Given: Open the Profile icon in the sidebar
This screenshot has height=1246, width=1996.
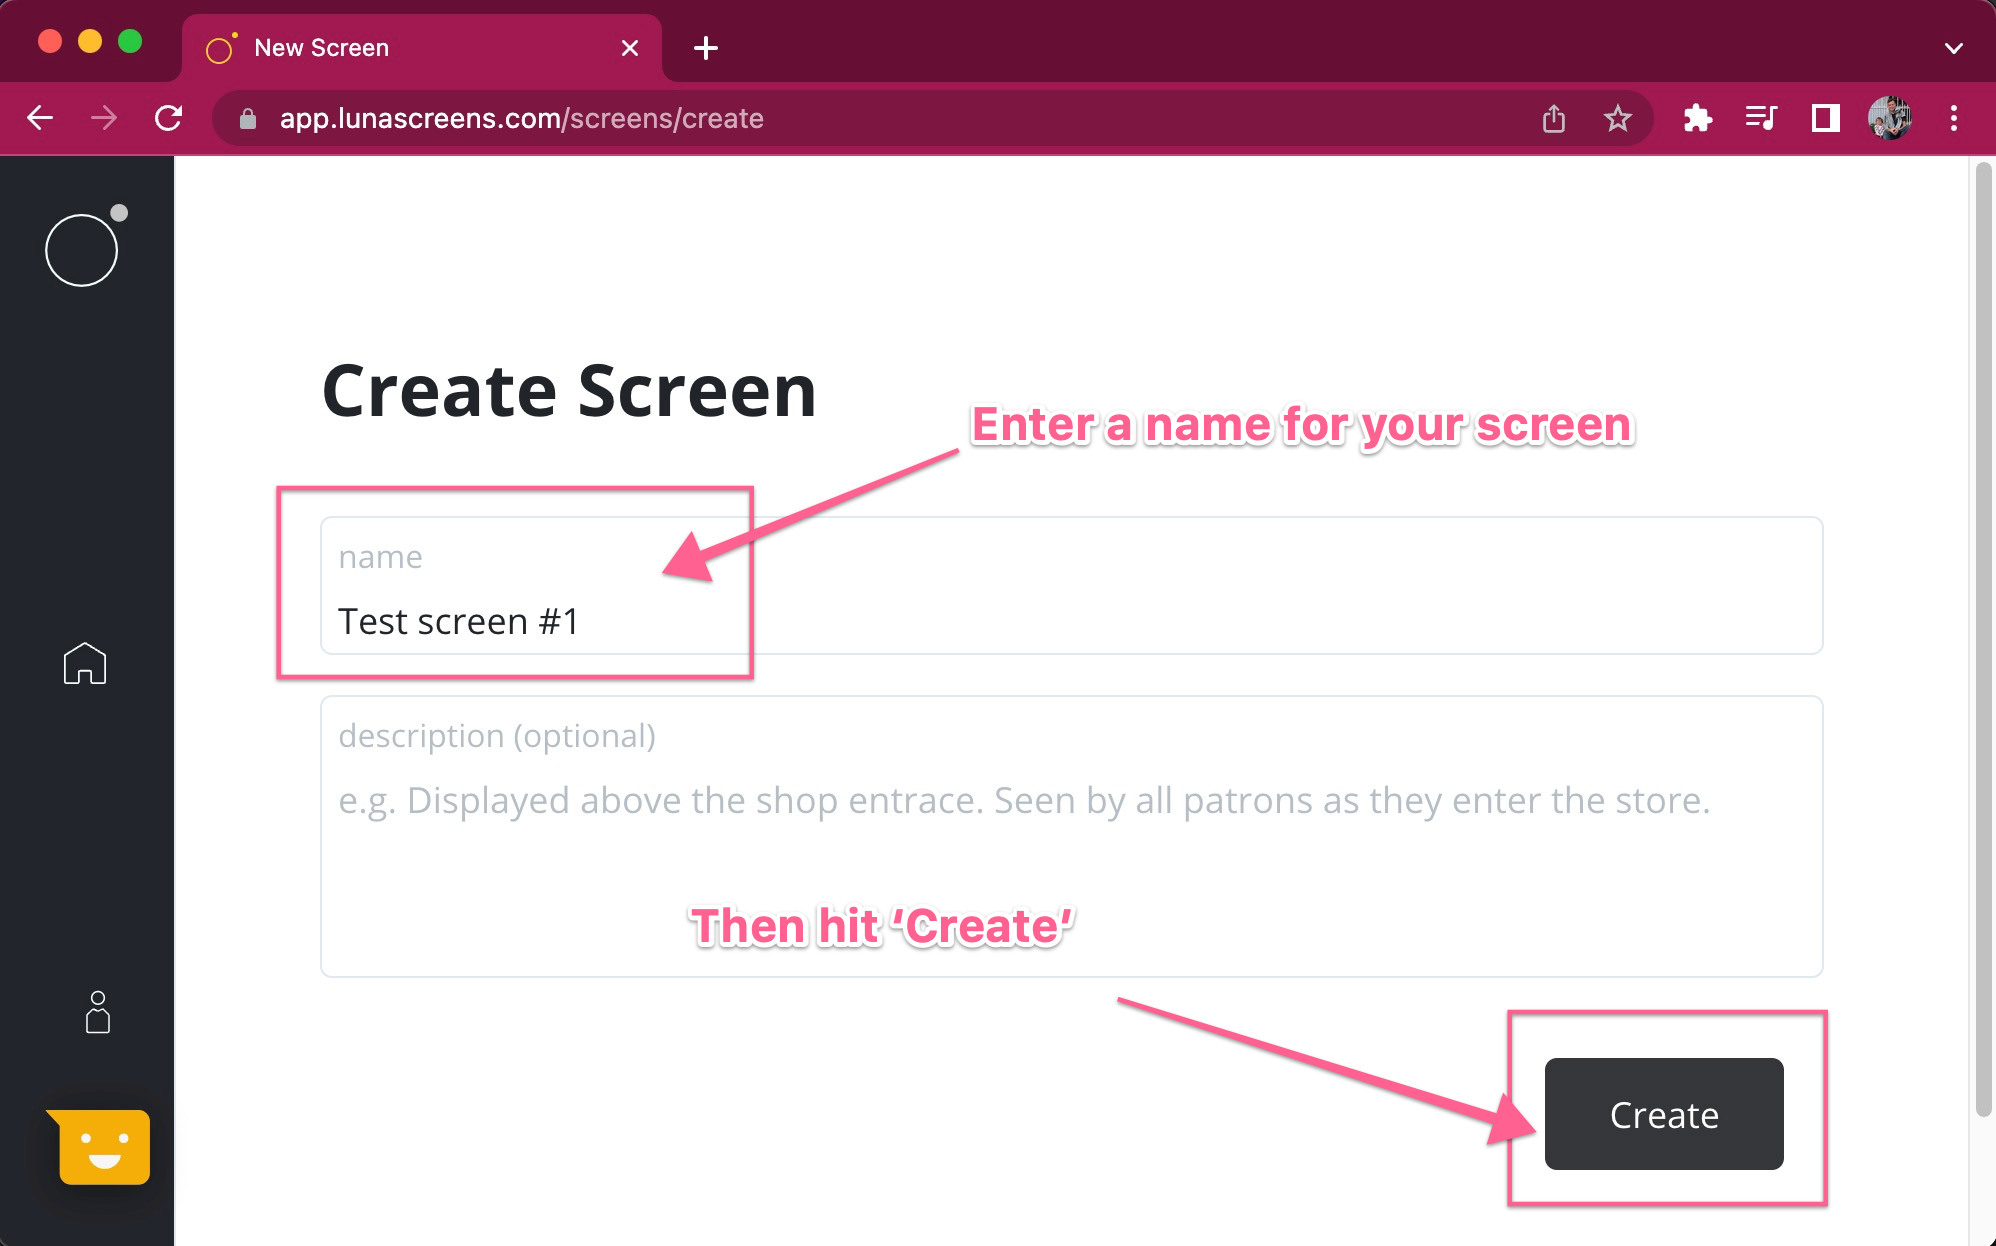Looking at the screenshot, I should click(97, 1013).
